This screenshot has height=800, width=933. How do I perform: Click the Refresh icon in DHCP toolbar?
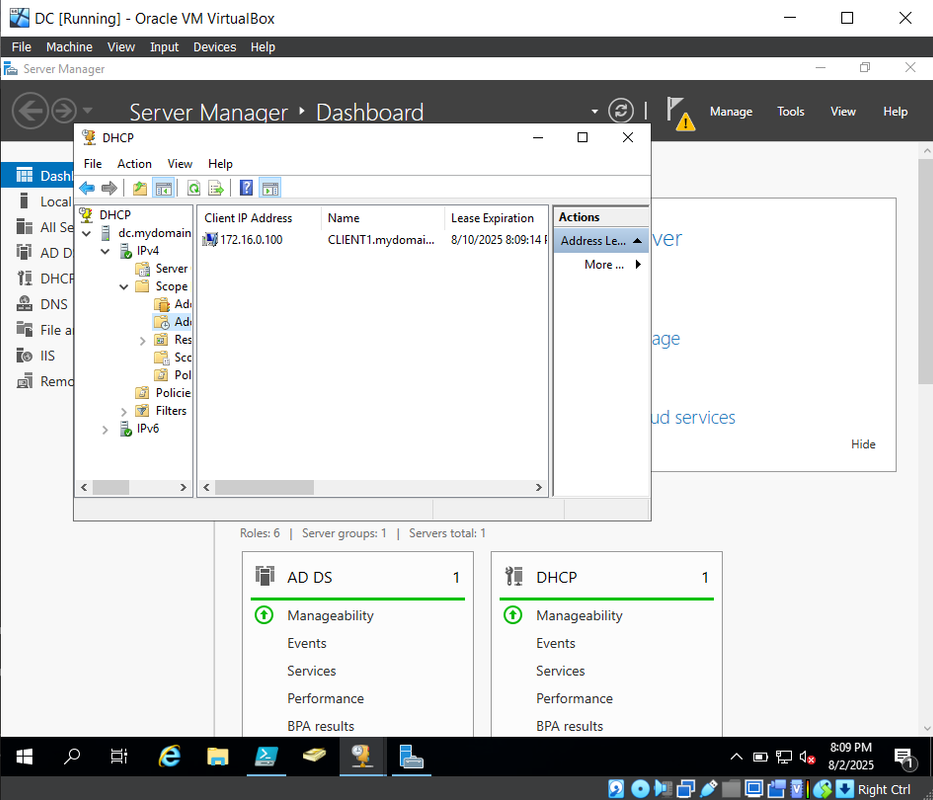pos(194,189)
